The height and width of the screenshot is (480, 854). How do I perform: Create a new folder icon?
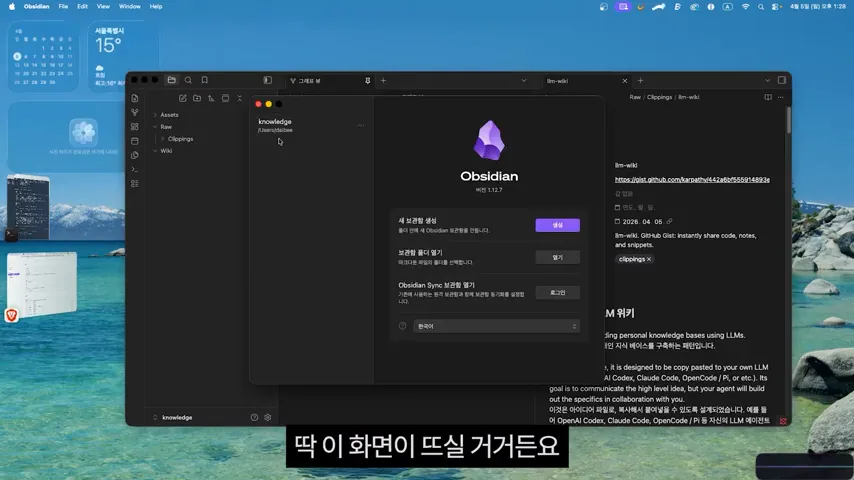pos(197,98)
